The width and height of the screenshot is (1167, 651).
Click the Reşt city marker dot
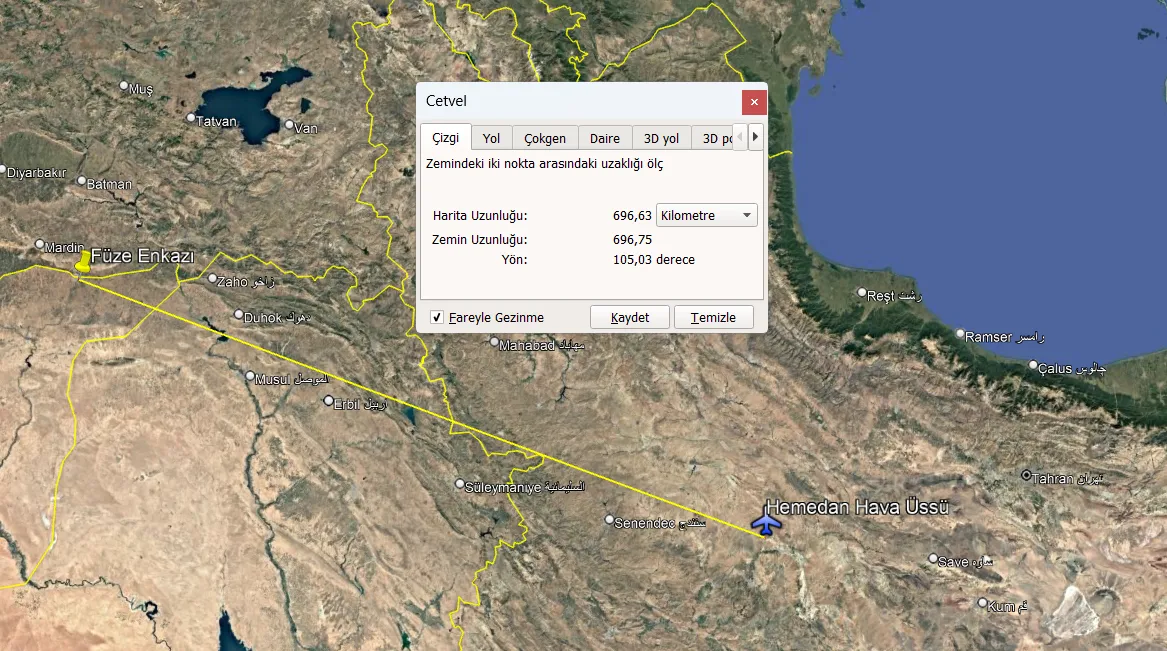tap(862, 292)
